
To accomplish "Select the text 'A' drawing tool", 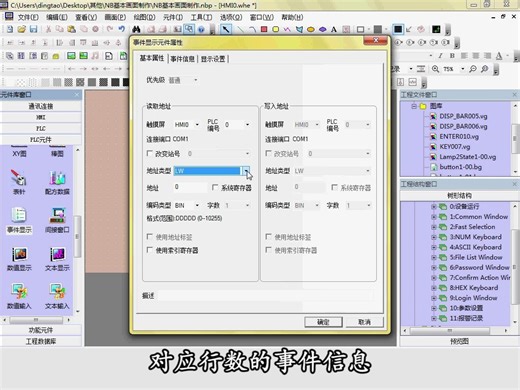I will coord(334,30).
